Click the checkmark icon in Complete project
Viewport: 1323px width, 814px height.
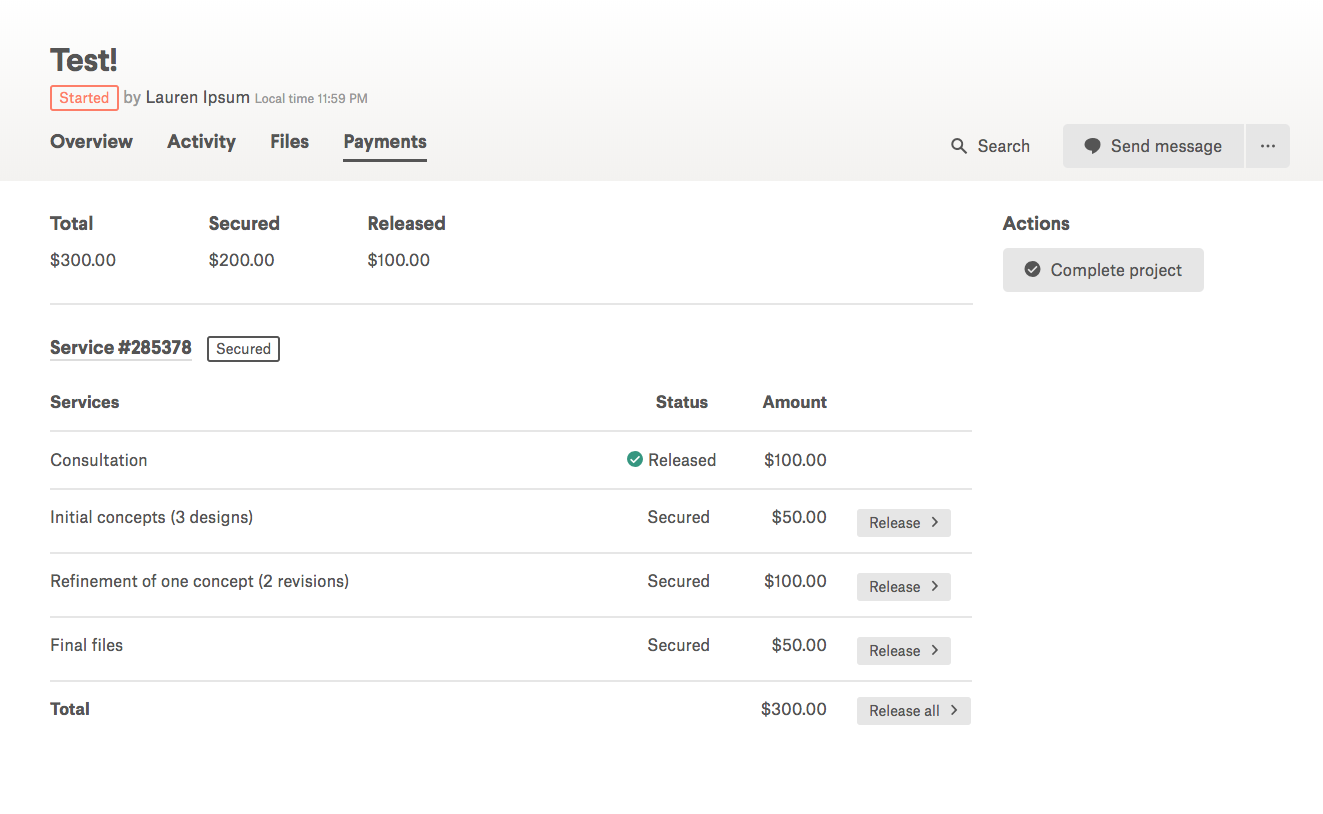[1032, 270]
